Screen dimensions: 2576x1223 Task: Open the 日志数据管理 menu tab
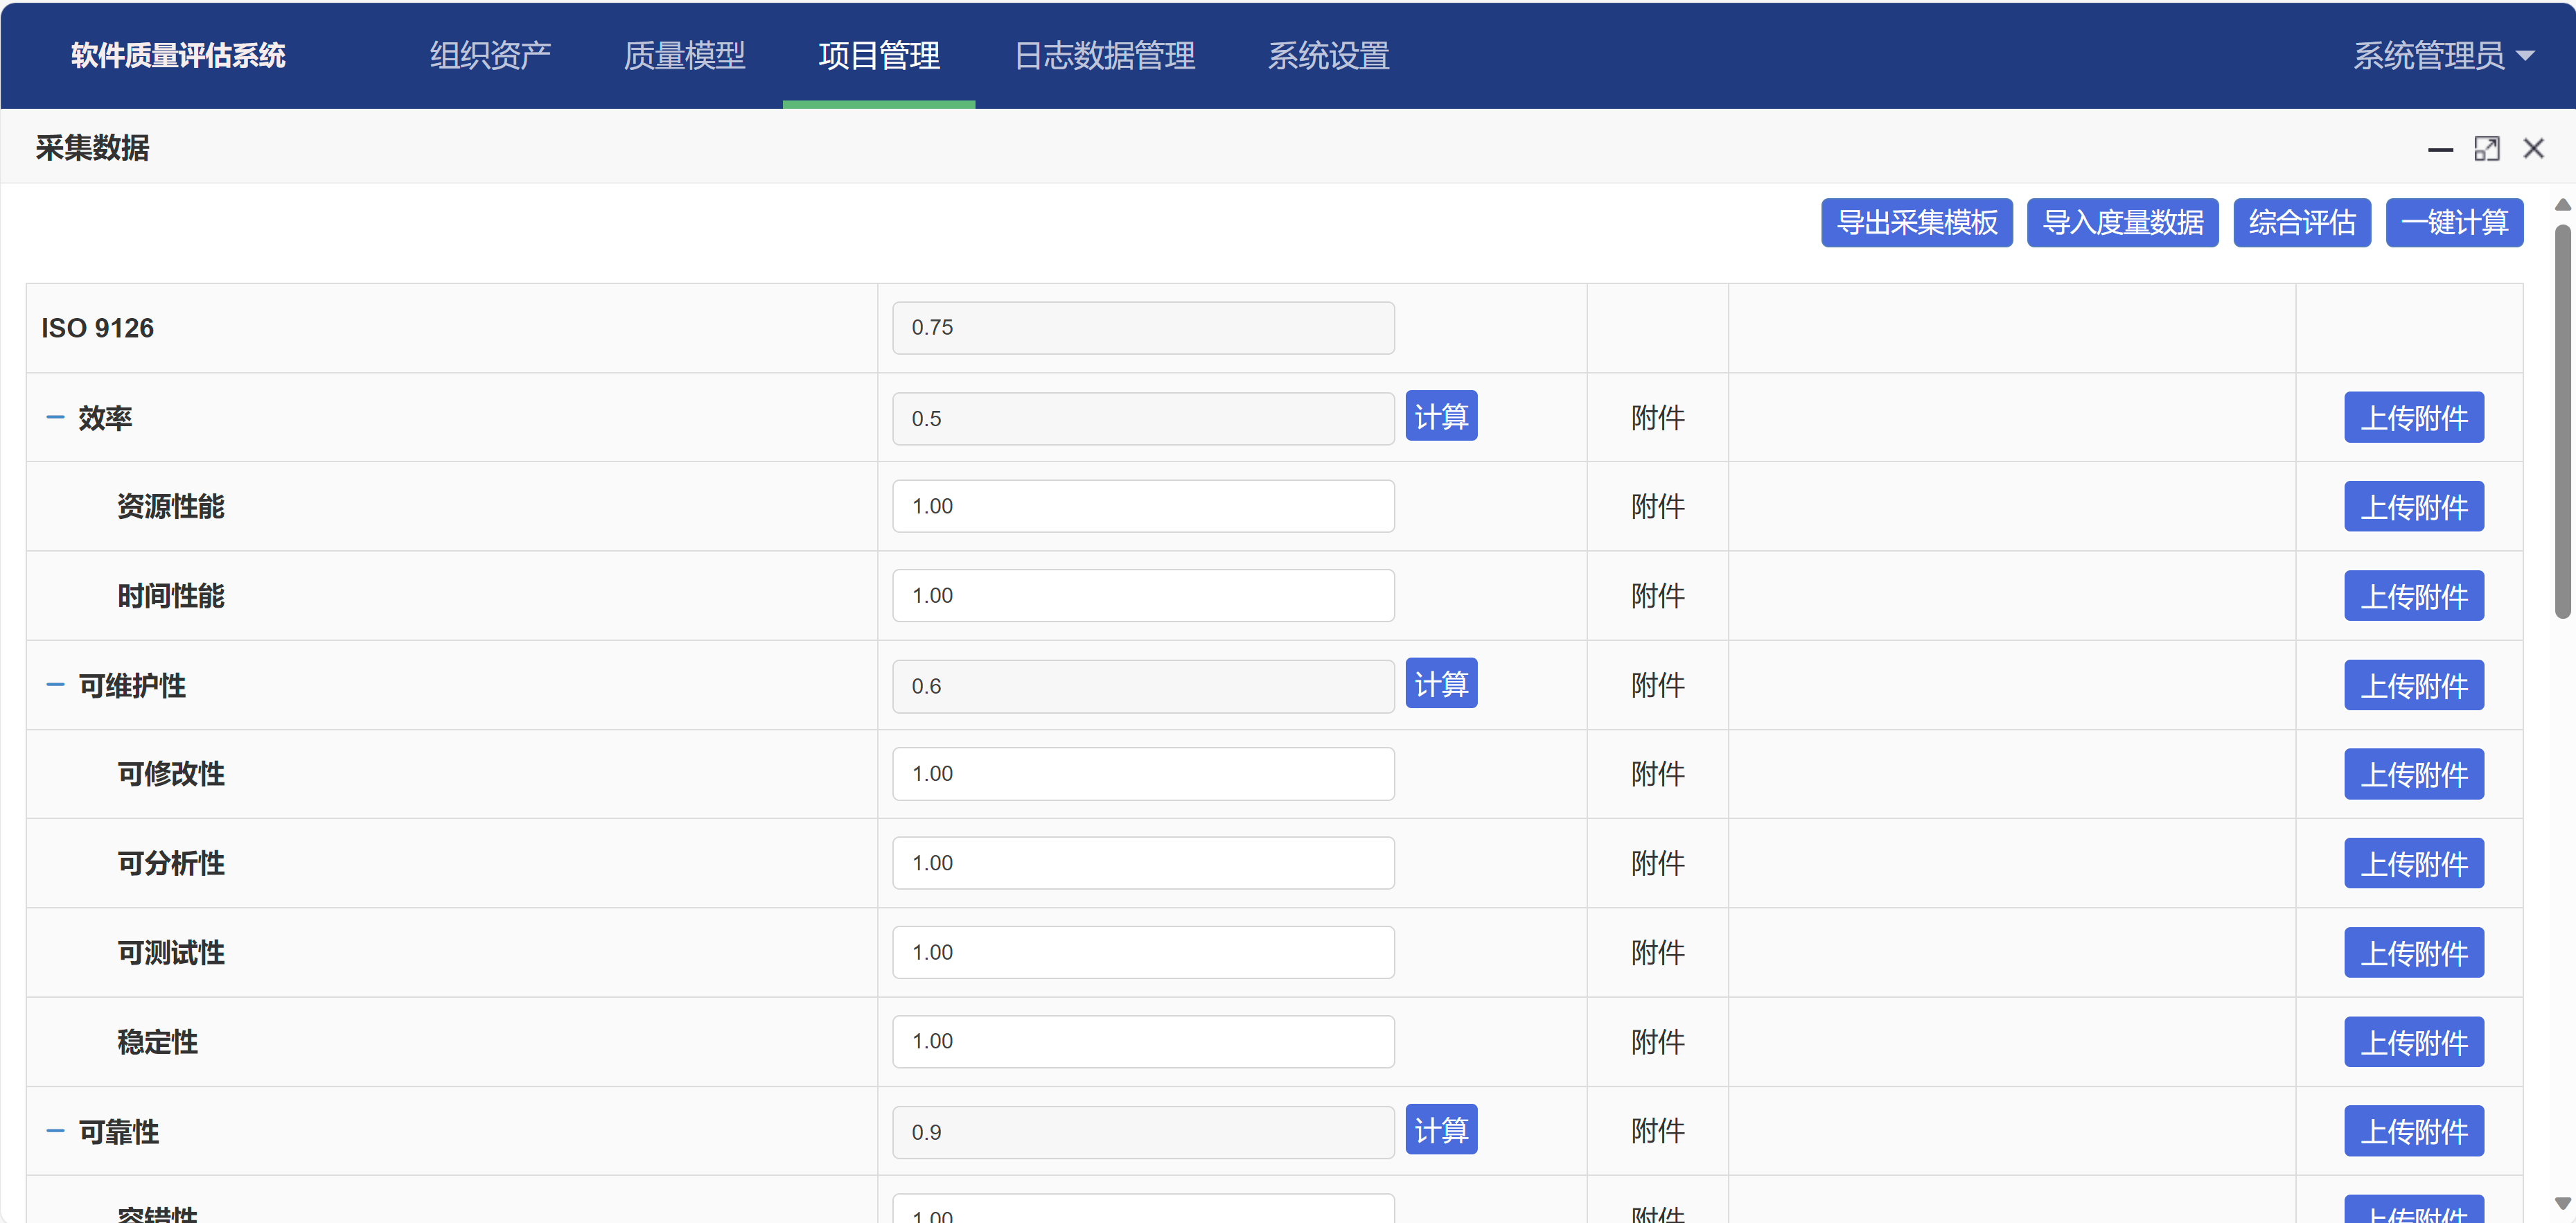(x=1104, y=56)
